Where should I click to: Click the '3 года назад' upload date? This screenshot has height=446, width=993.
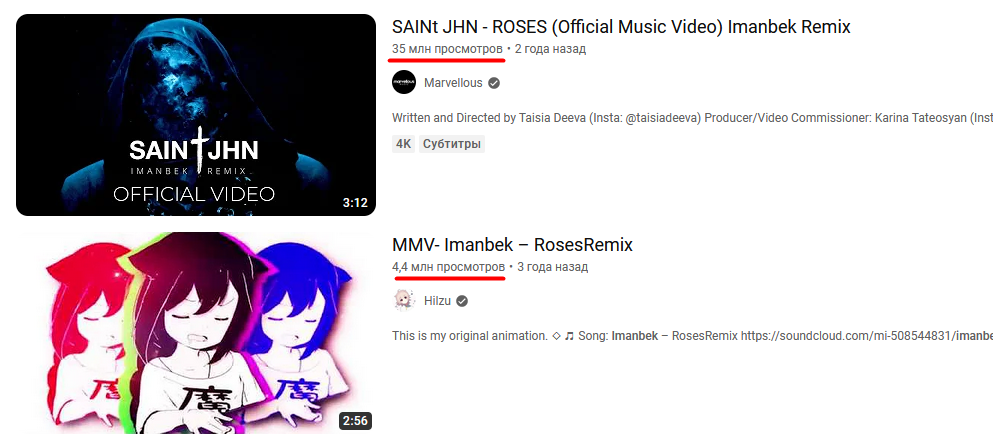pos(553,267)
